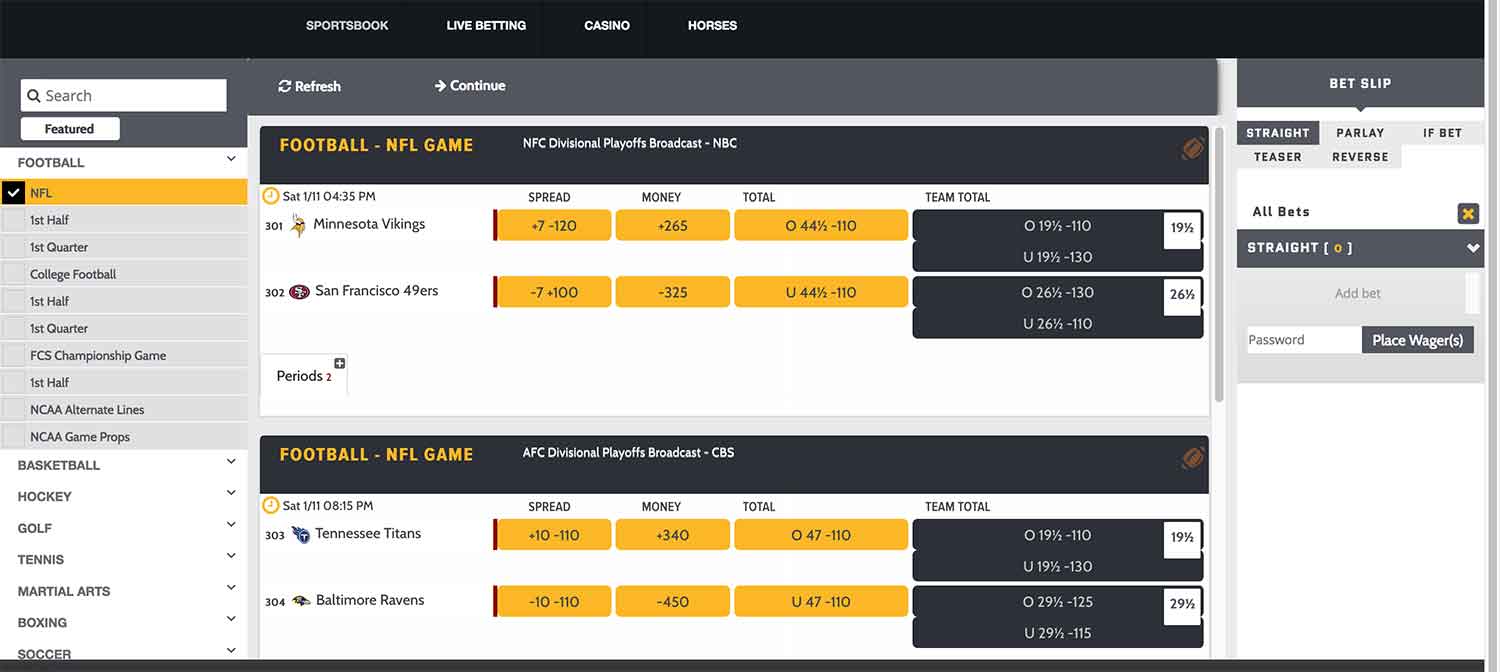The height and width of the screenshot is (672, 1500).
Task: Open the Sportsbook menu
Action: click(347, 26)
